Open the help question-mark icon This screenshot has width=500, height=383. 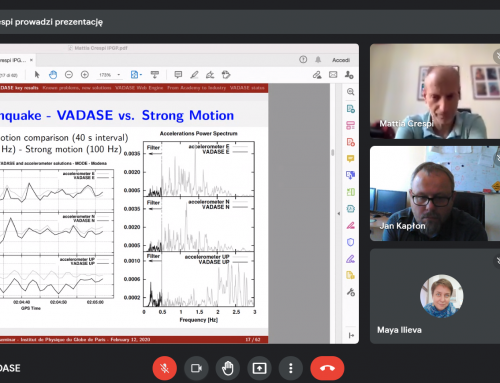click(303, 60)
